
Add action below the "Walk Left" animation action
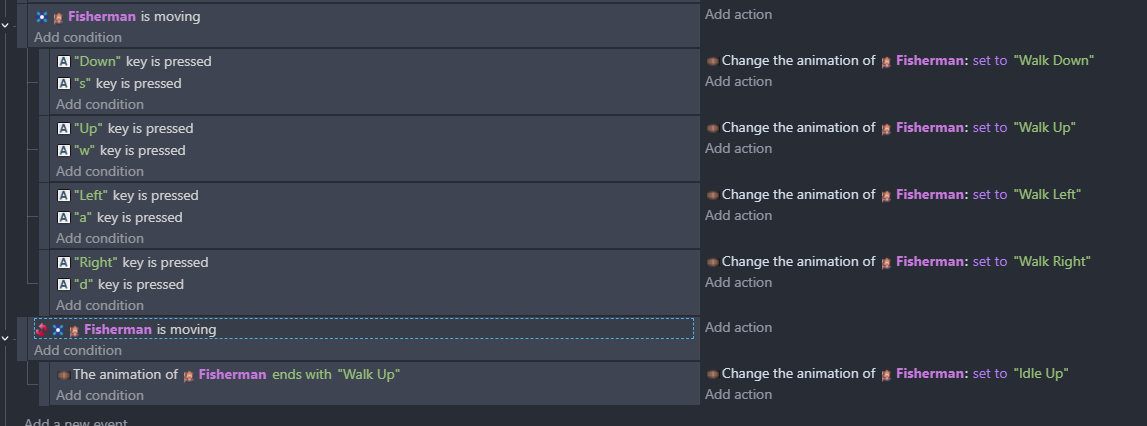pyautogui.click(x=738, y=215)
